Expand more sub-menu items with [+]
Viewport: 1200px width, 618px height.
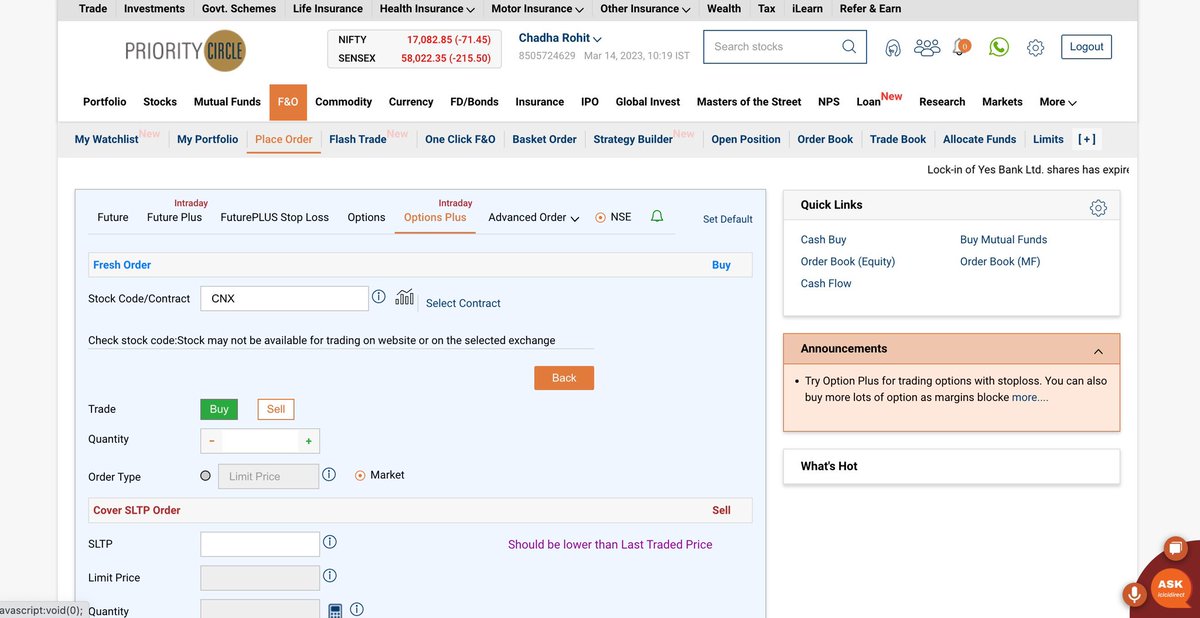[x=1086, y=139]
